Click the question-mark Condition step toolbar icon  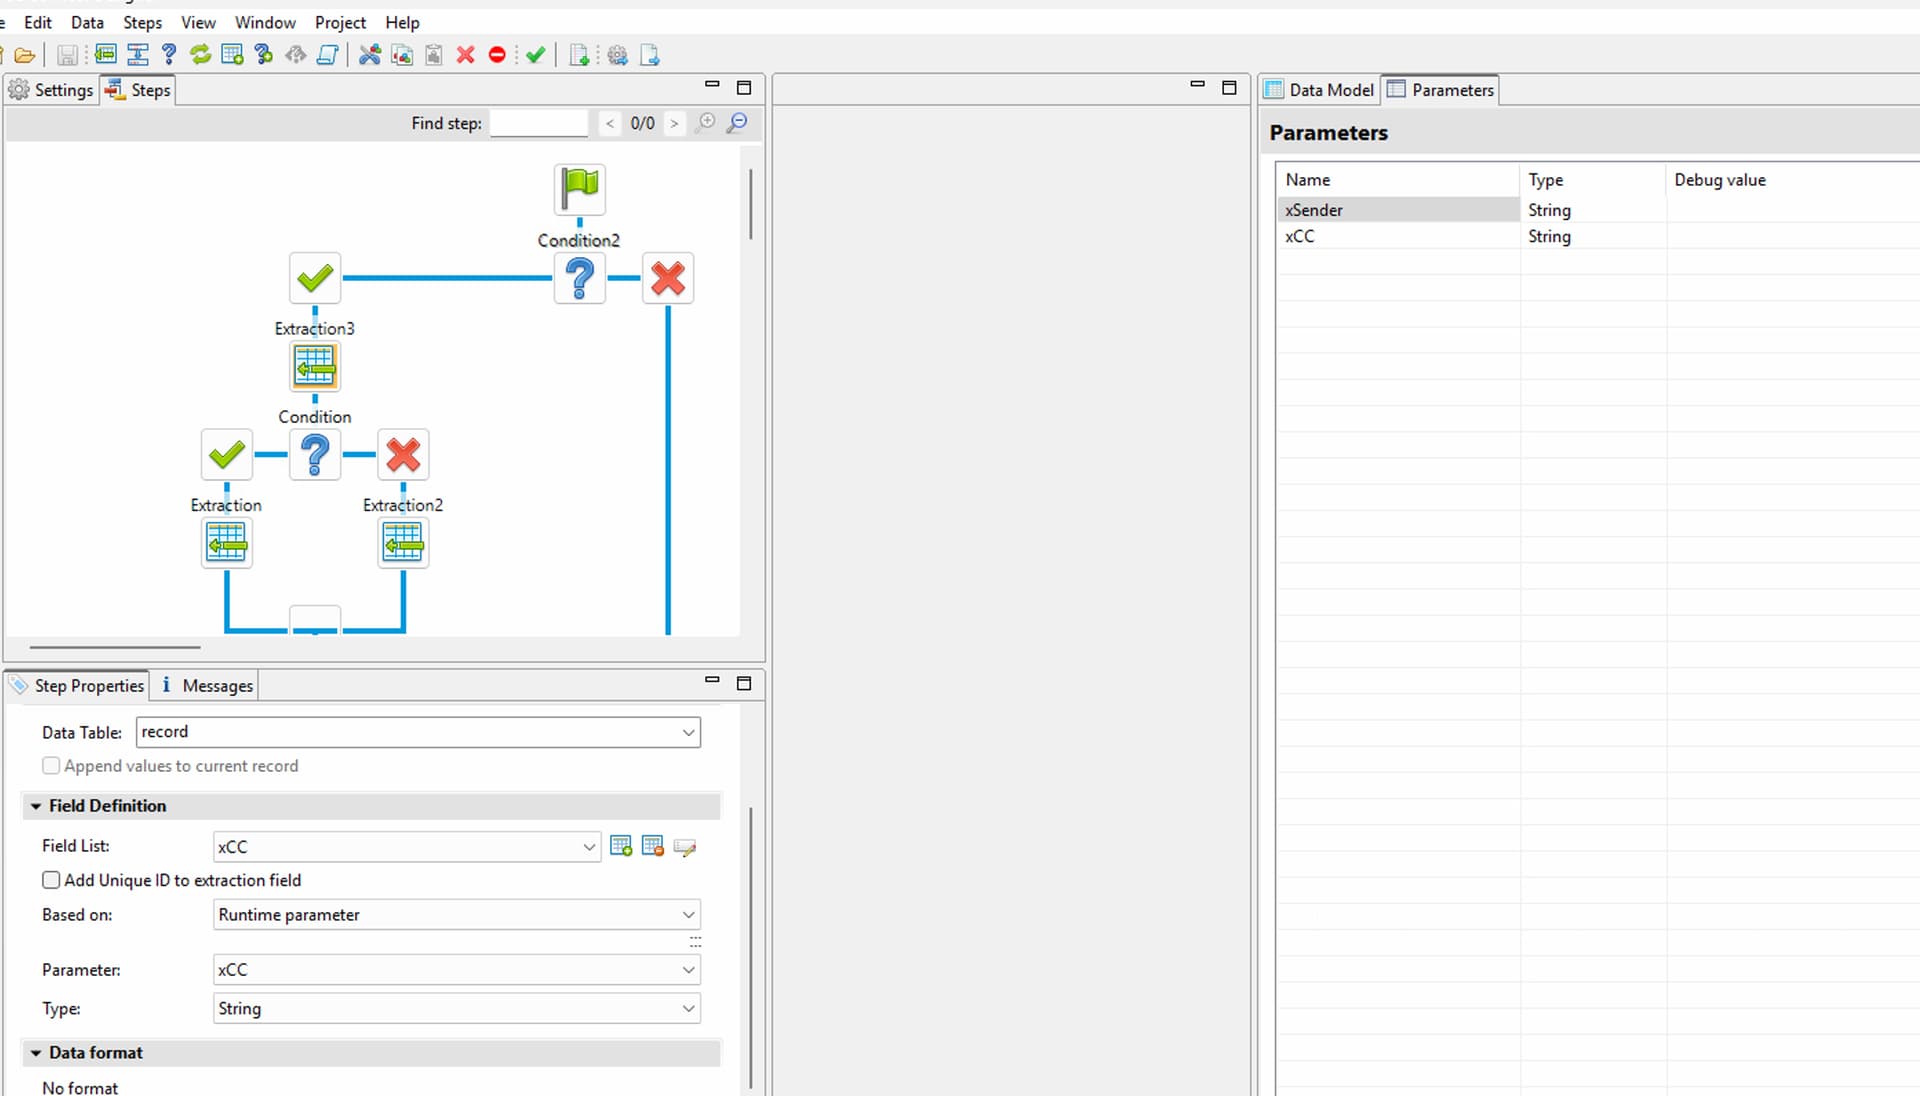tap(169, 55)
